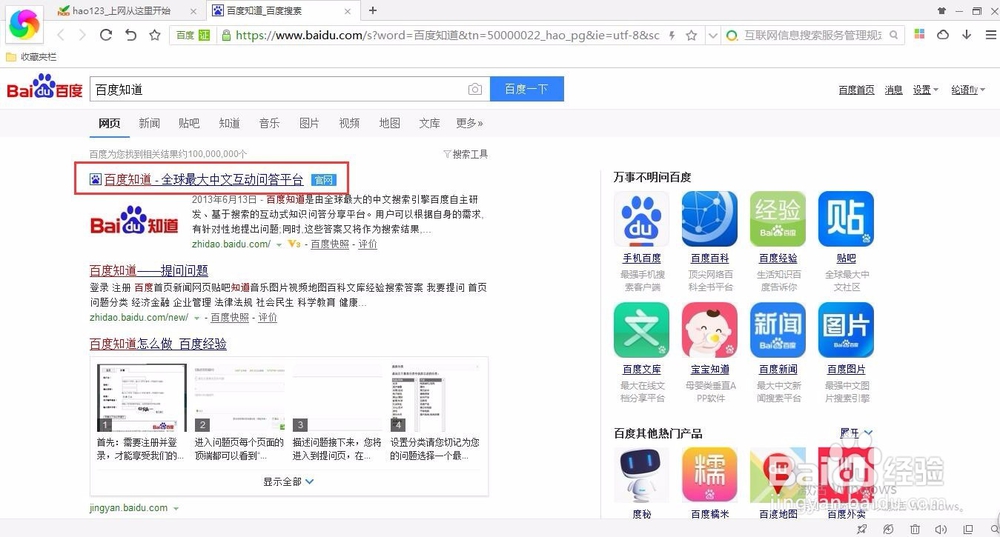Click the browser forward arrow

(x=82, y=35)
